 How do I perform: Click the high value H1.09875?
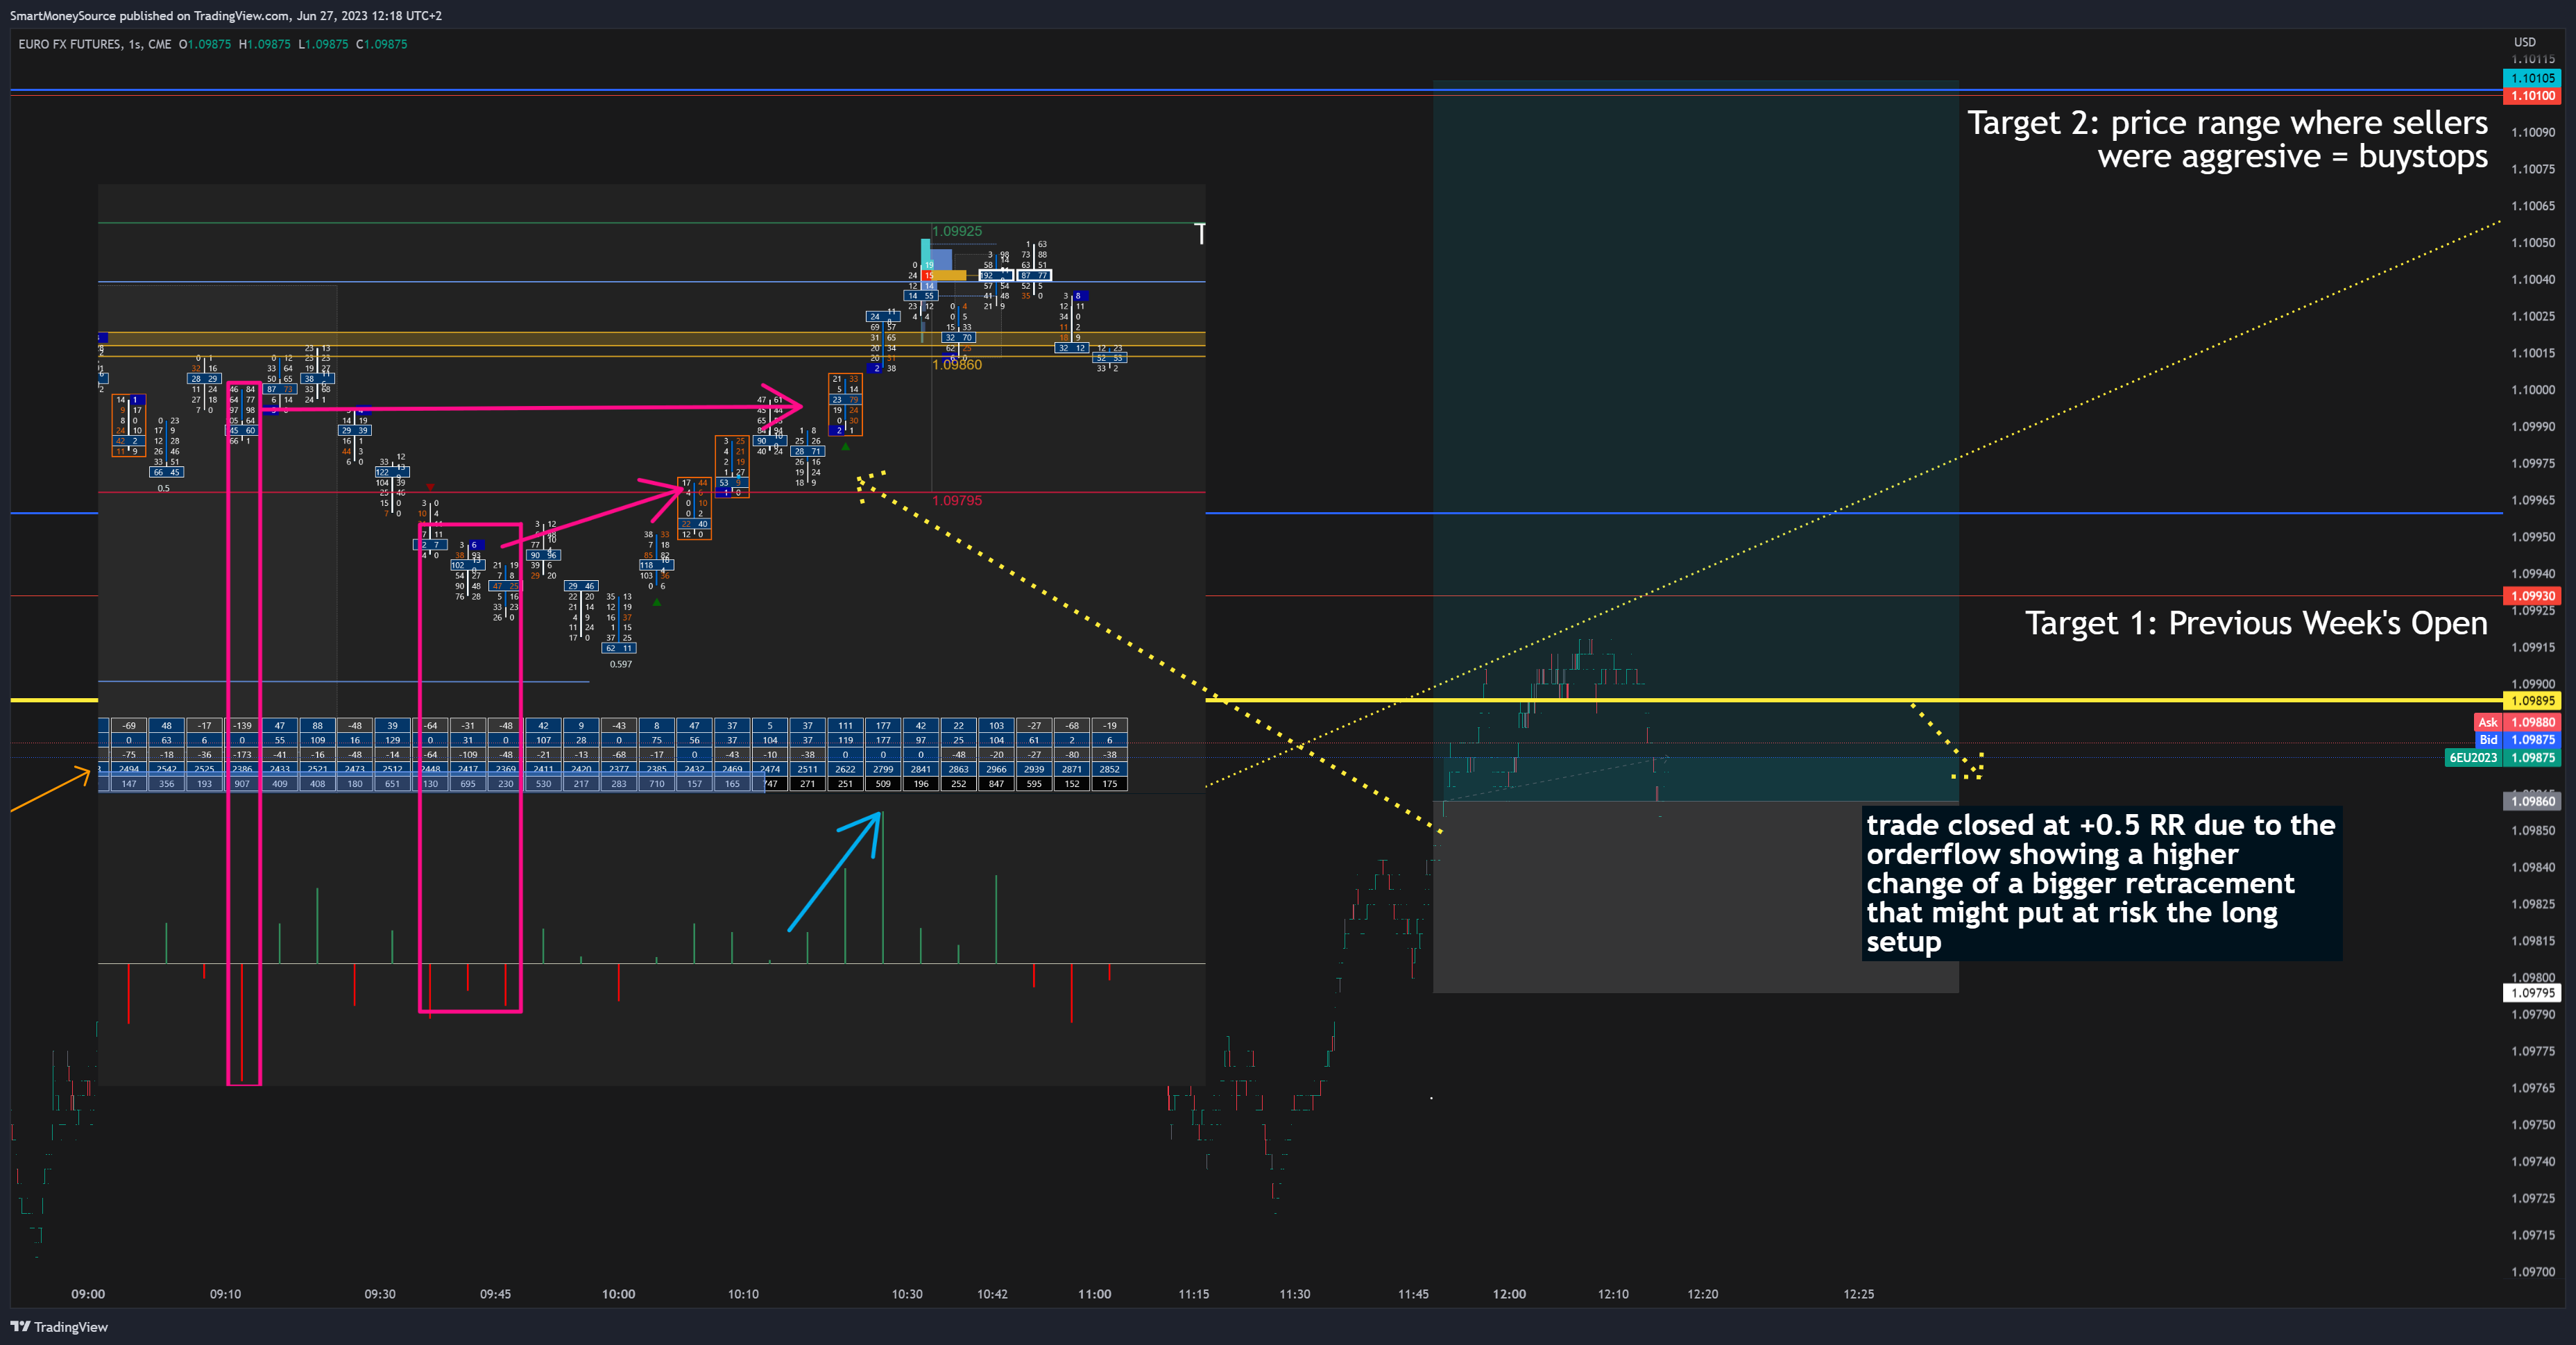pyautogui.click(x=265, y=44)
